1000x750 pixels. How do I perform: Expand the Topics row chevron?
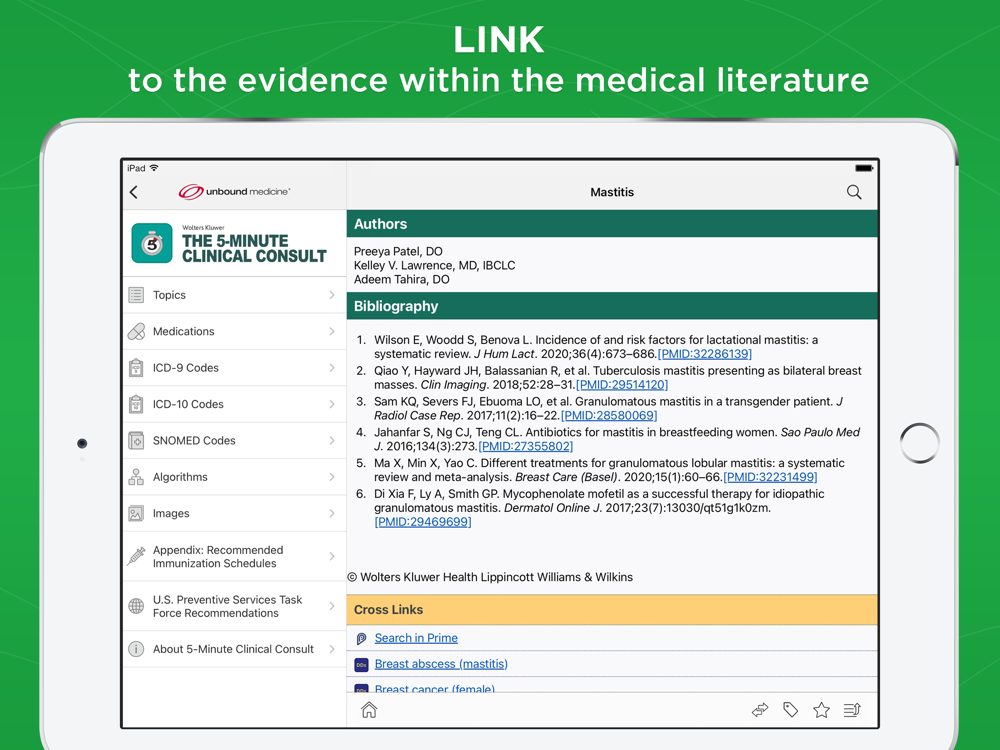click(x=332, y=295)
